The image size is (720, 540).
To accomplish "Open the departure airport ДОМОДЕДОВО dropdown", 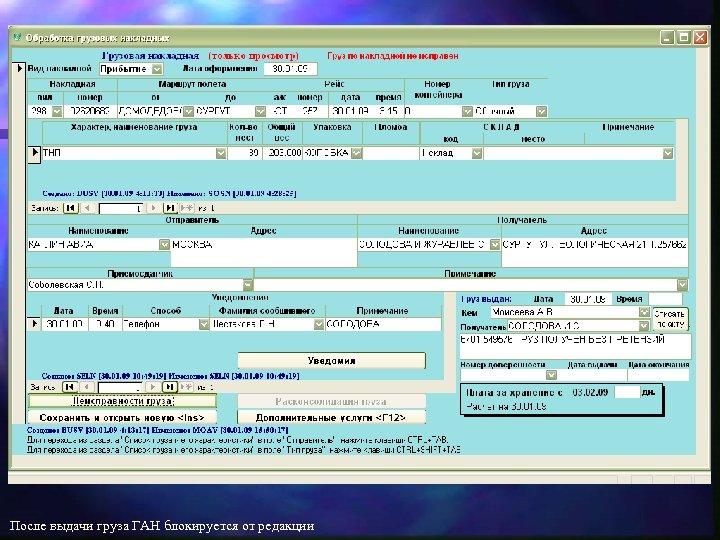I will click(x=188, y=111).
